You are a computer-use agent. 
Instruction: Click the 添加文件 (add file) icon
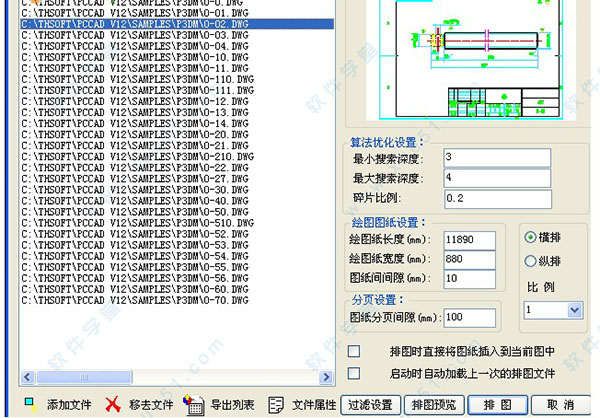point(30,404)
